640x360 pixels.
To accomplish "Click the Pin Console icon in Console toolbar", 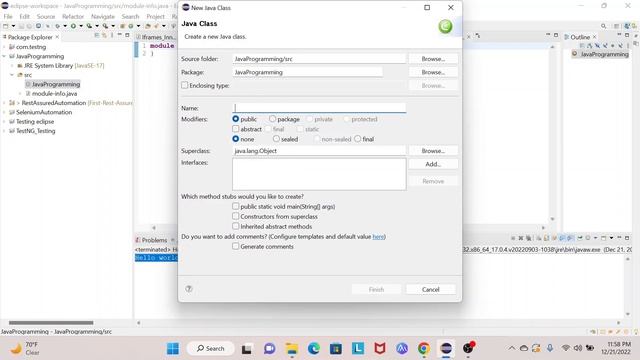I will (x=580, y=238).
